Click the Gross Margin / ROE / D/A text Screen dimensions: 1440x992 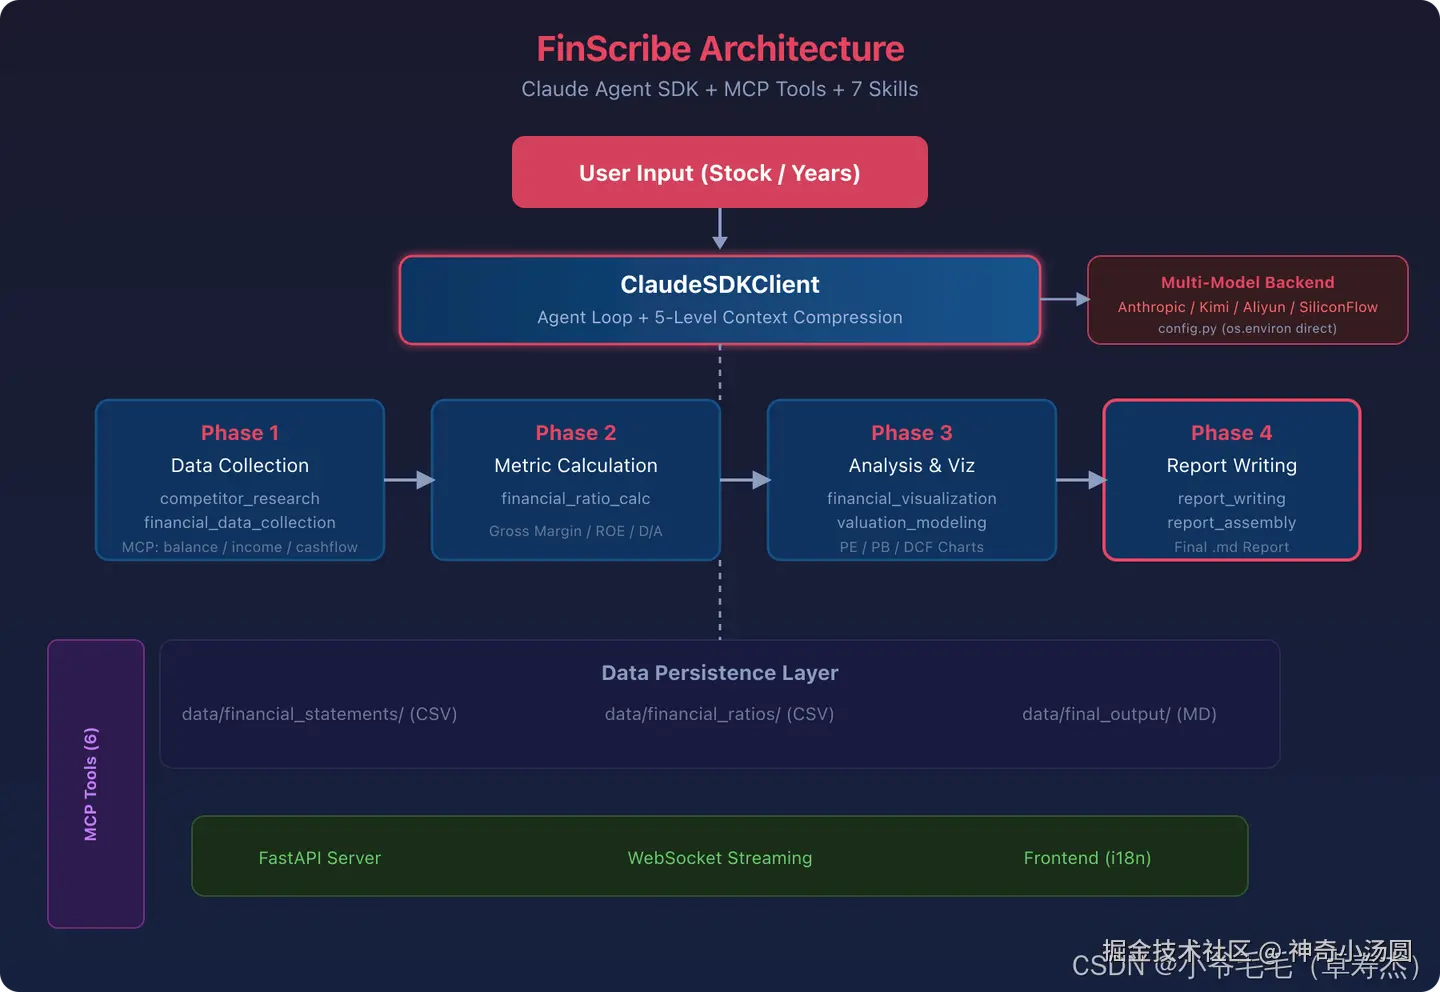click(x=576, y=531)
